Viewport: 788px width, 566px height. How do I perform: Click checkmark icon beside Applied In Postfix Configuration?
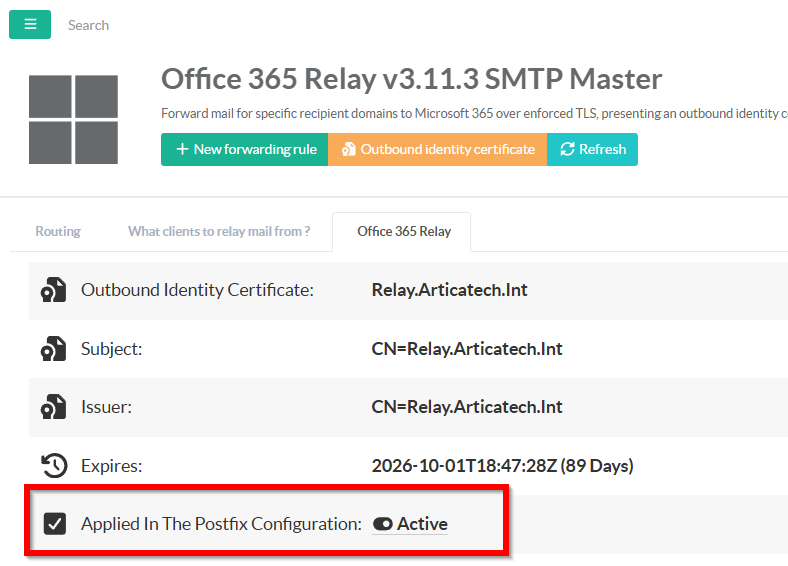pos(54,524)
